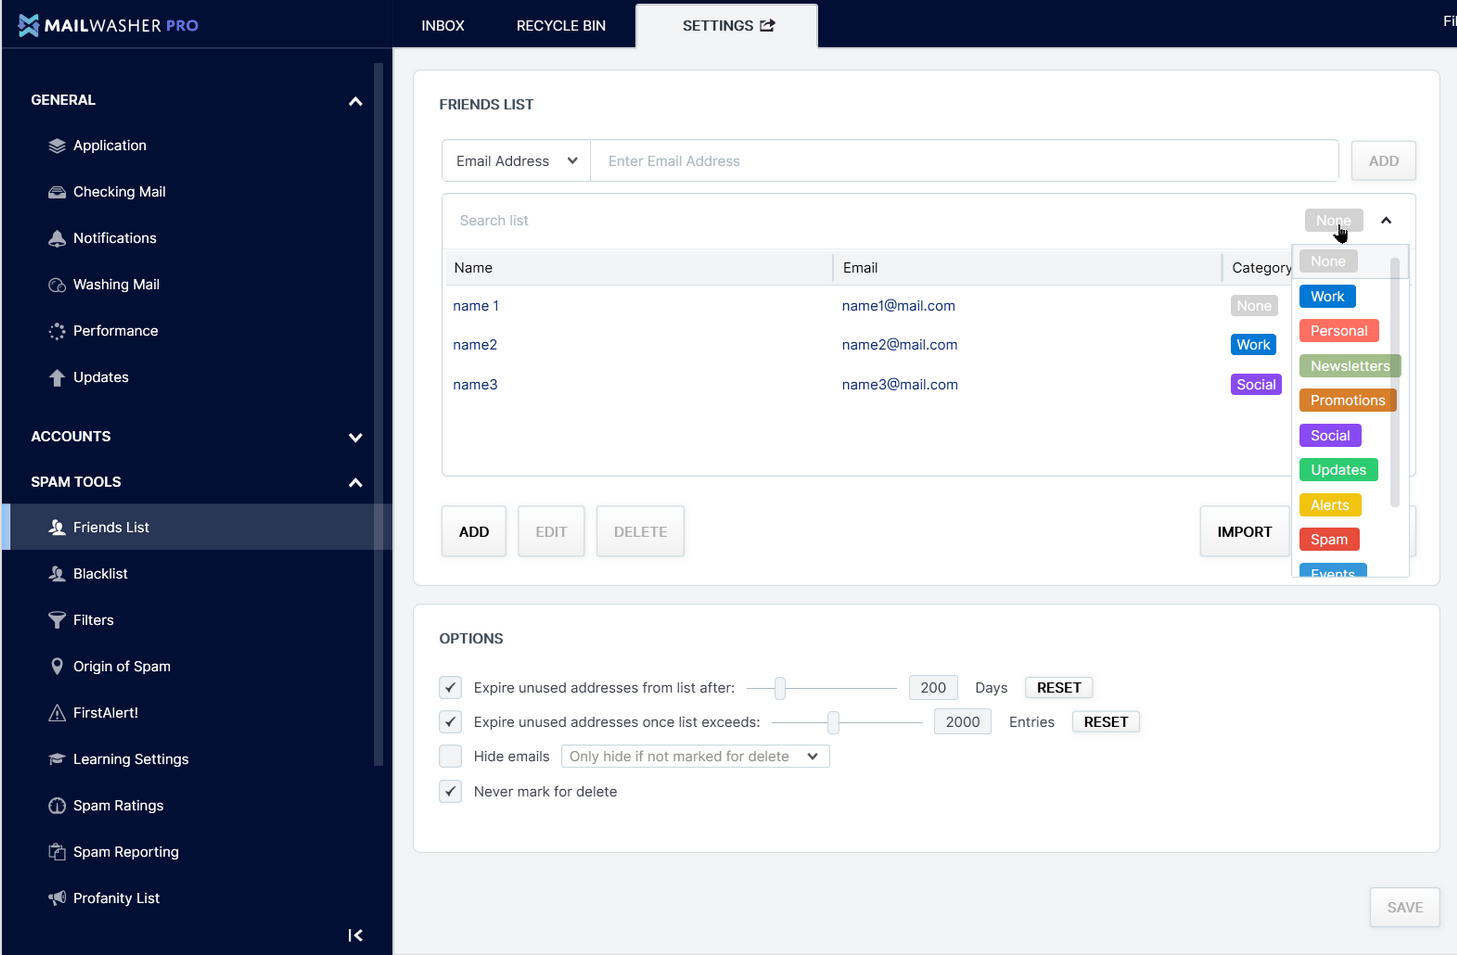
Task: Choose the purple Social category in dropdown
Action: coord(1330,435)
